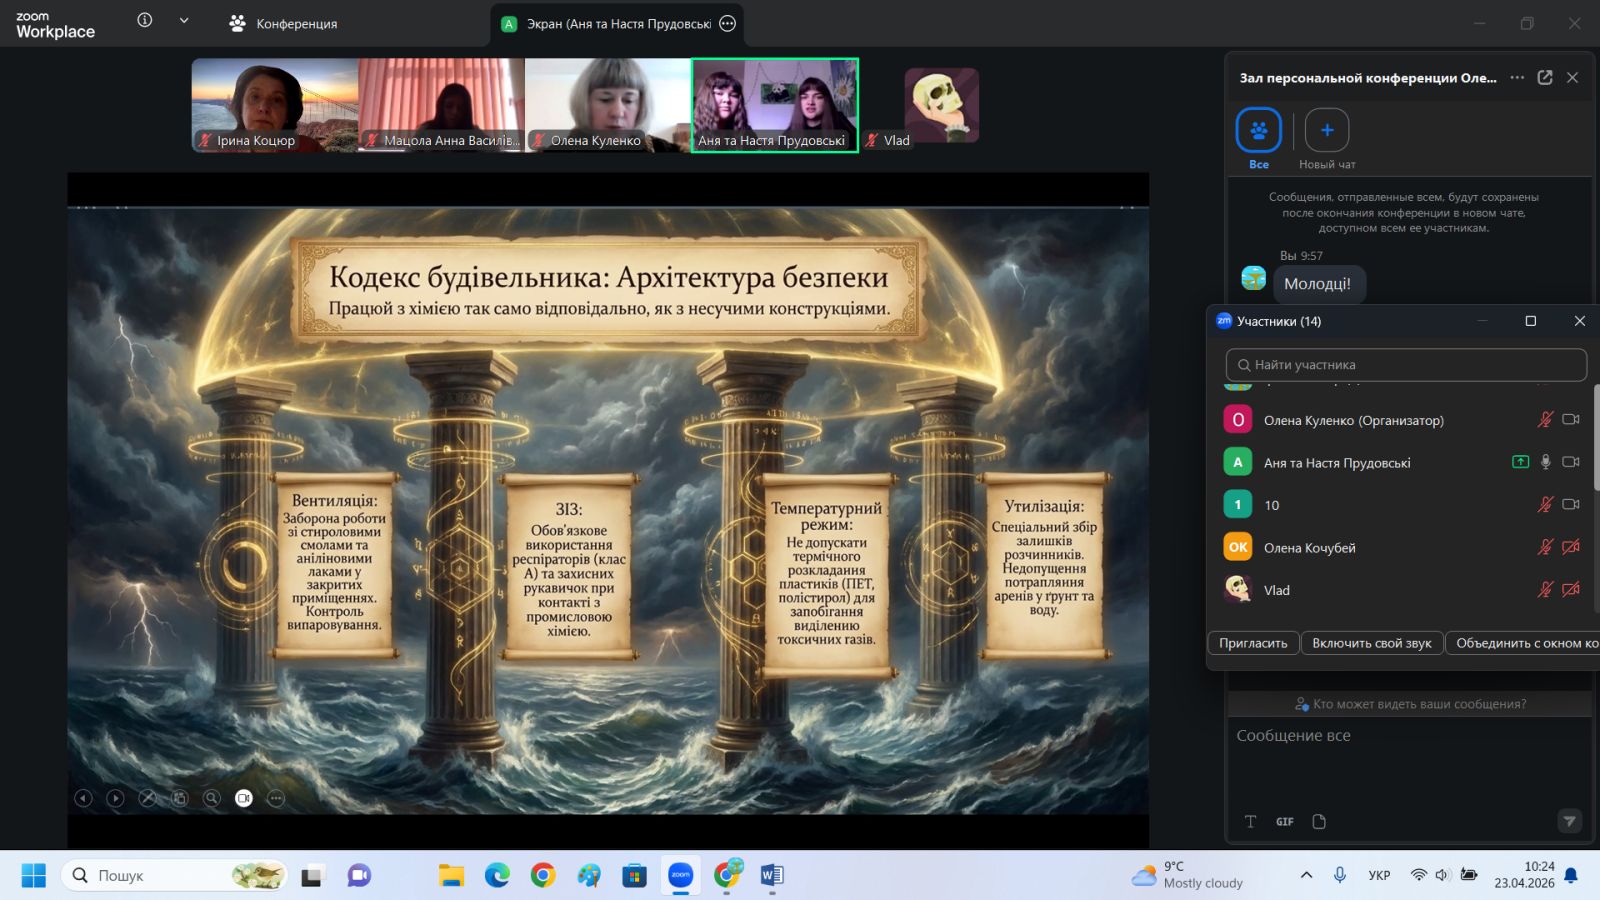Expand the dropdown arrow beside info icon
The image size is (1600, 900).
coord(184,21)
